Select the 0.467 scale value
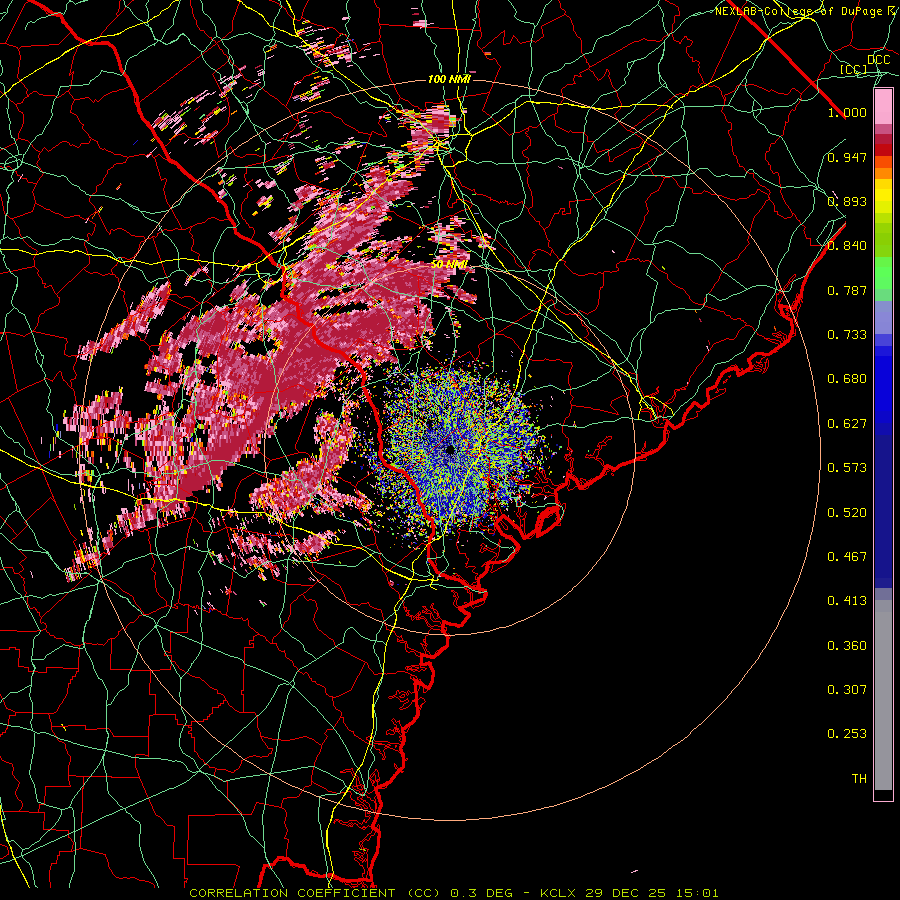900x900 pixels. tap(847, 557)
